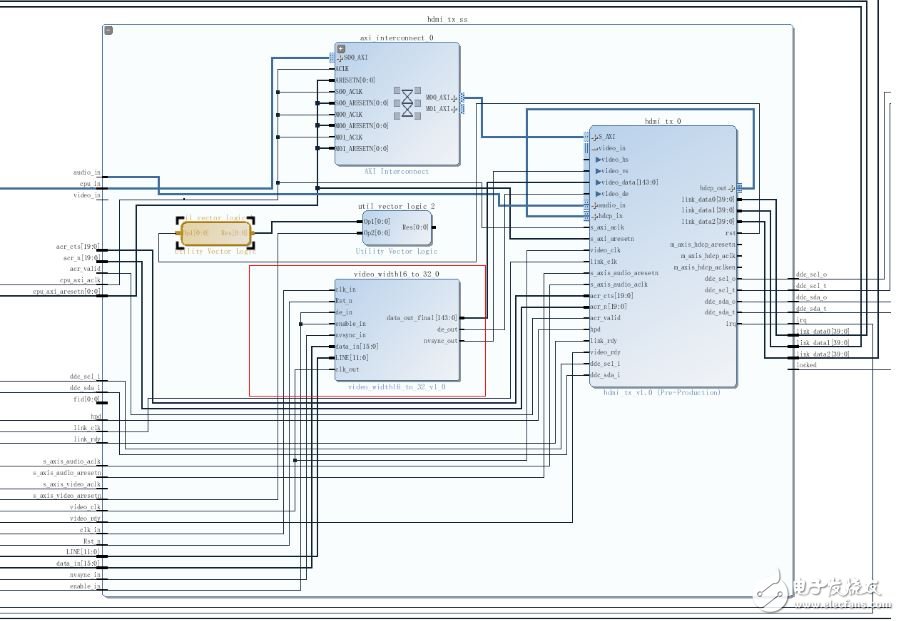Image resolution: width=900 pixels, height=621 pixels.
Task: Select the acr_valid external port on left edge
Action: (x=86, y=269)
